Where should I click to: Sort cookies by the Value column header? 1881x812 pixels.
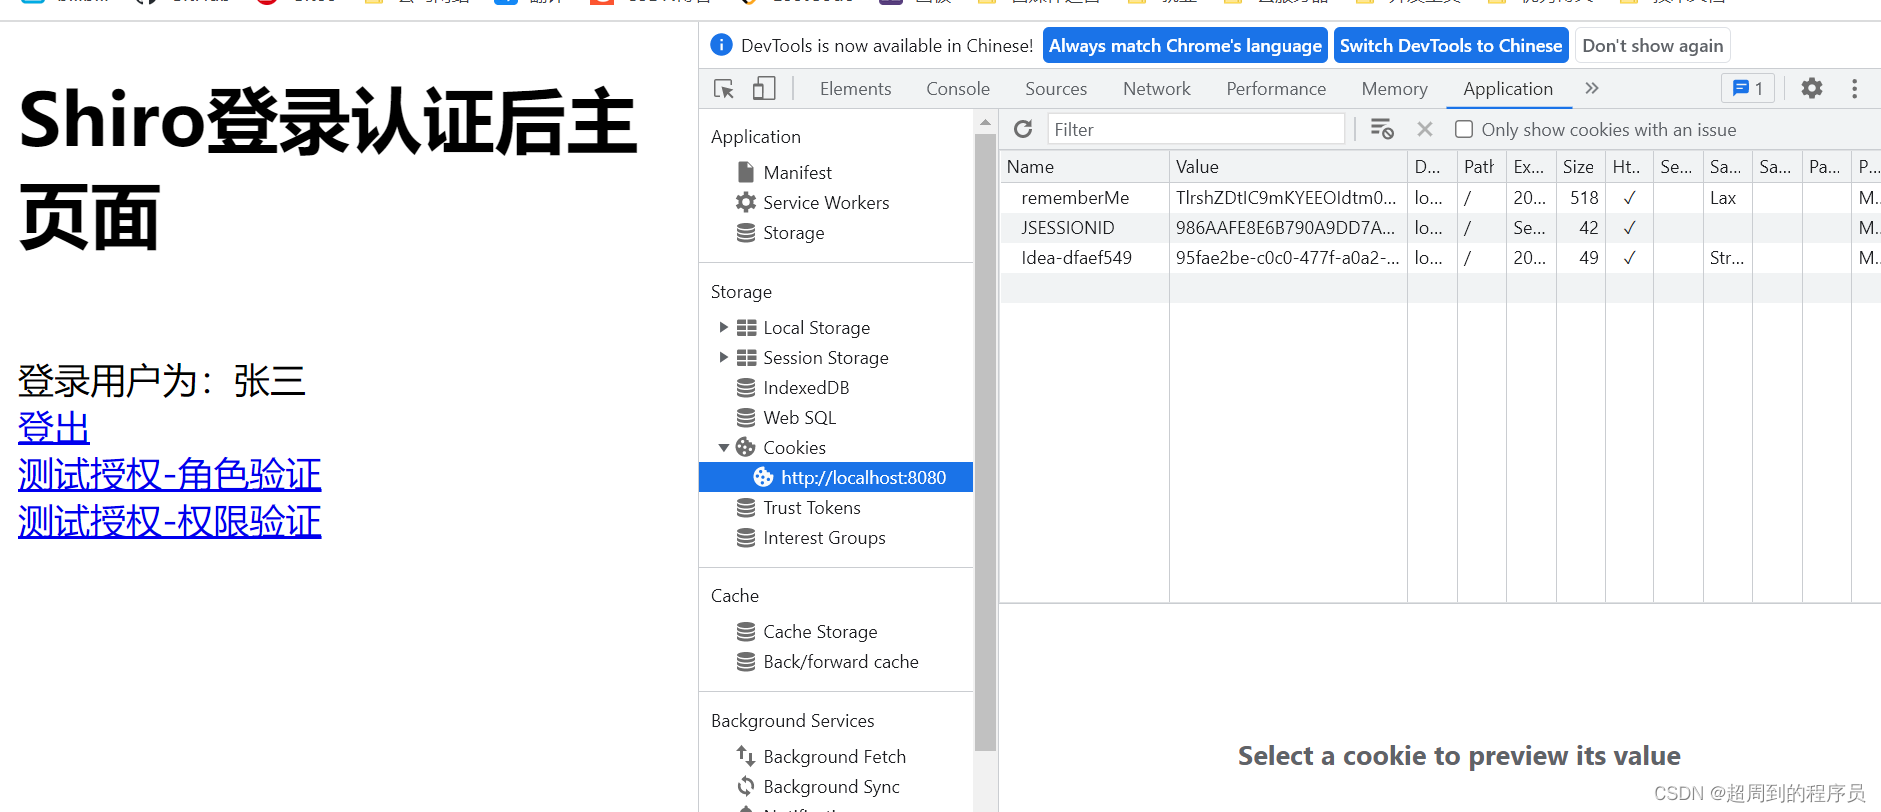(1288, 167)
